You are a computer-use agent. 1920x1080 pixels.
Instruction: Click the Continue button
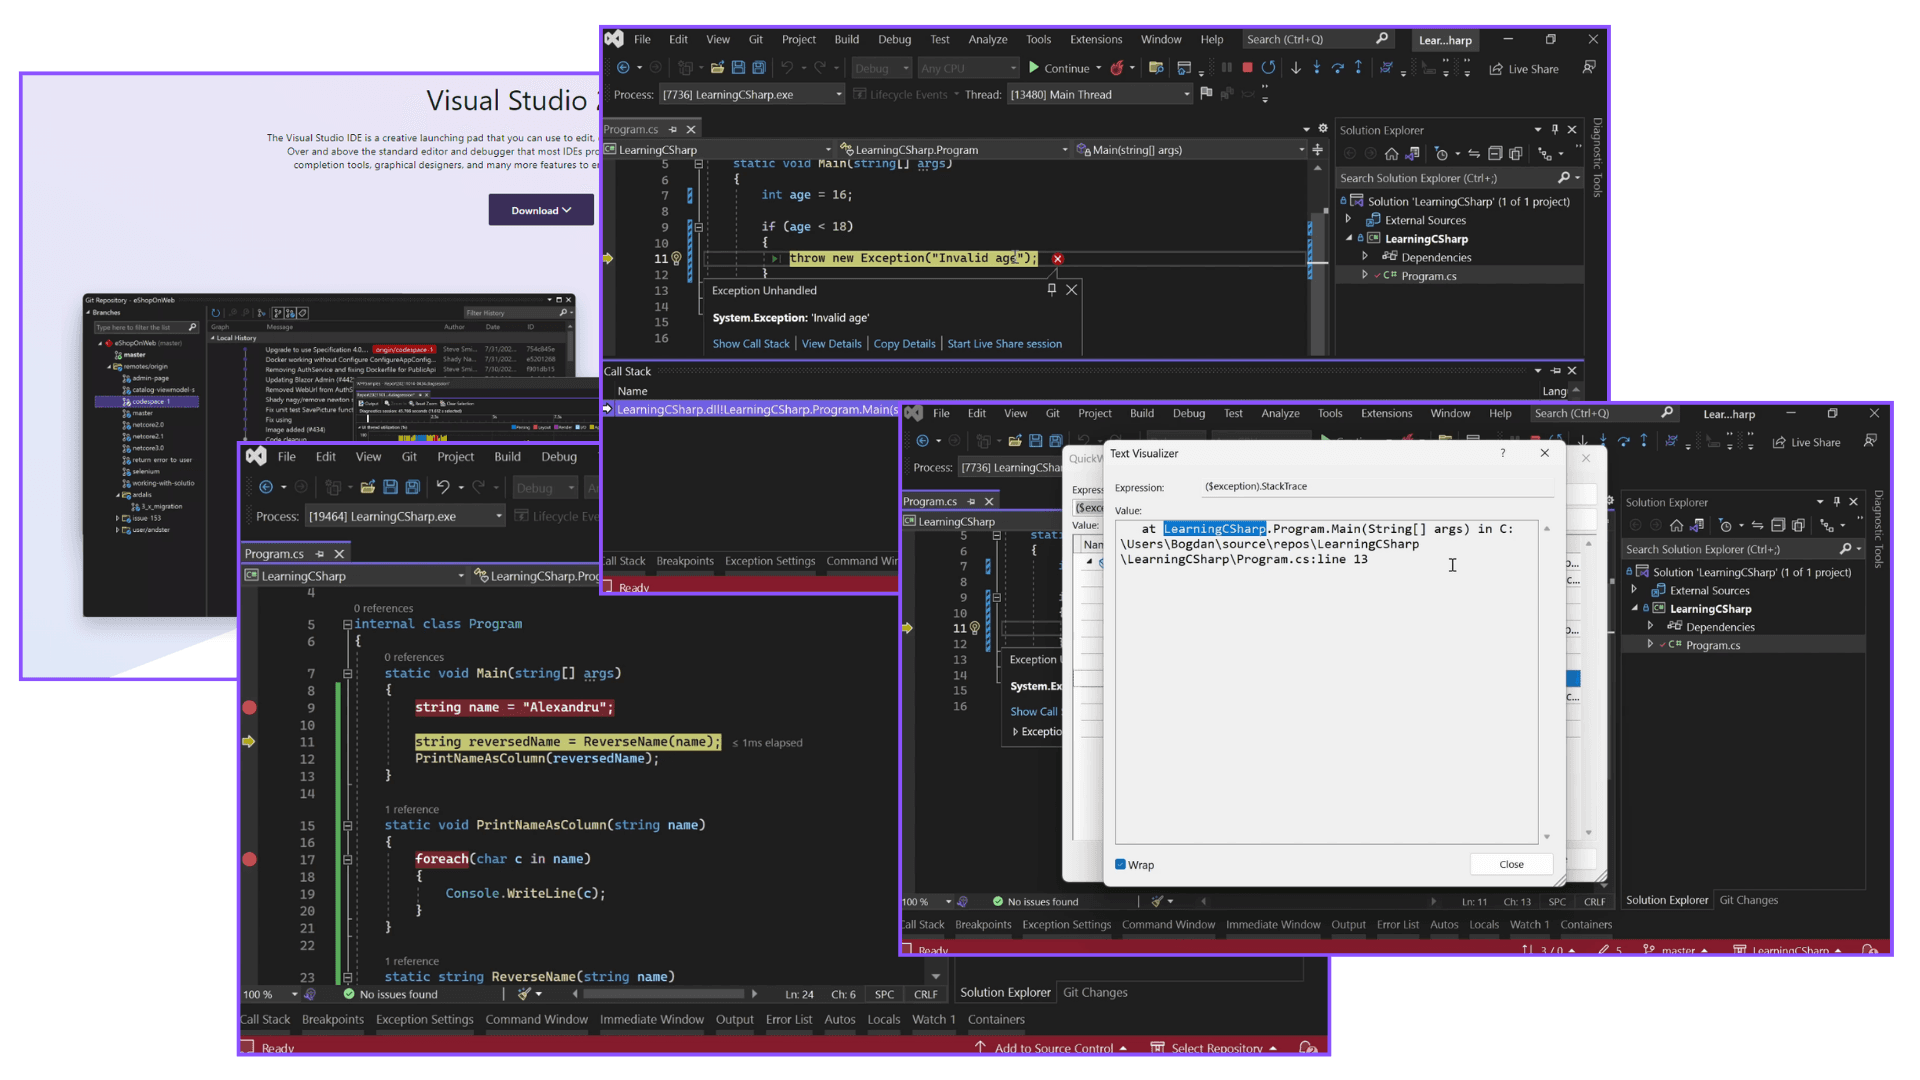1059,69
